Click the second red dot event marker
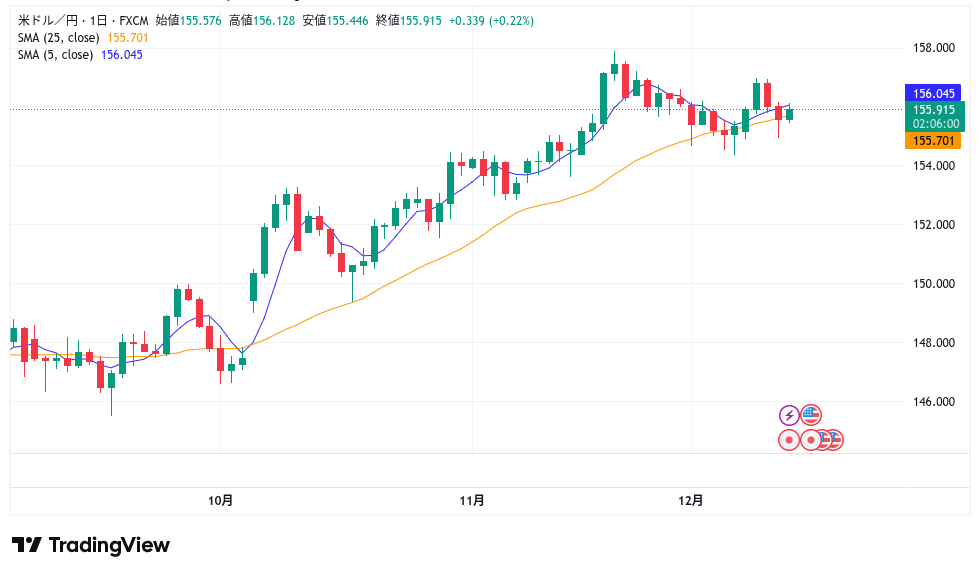The height and width of the screenshot is (575, 980). pyautogui.click(x=810, y=439)
